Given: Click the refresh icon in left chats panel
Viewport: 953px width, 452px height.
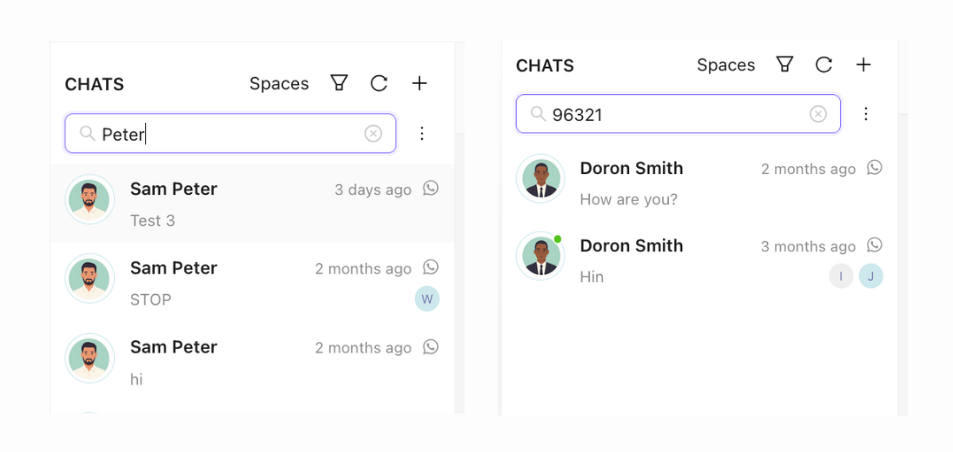Looking at the screenshot, I should click(379, 83).
